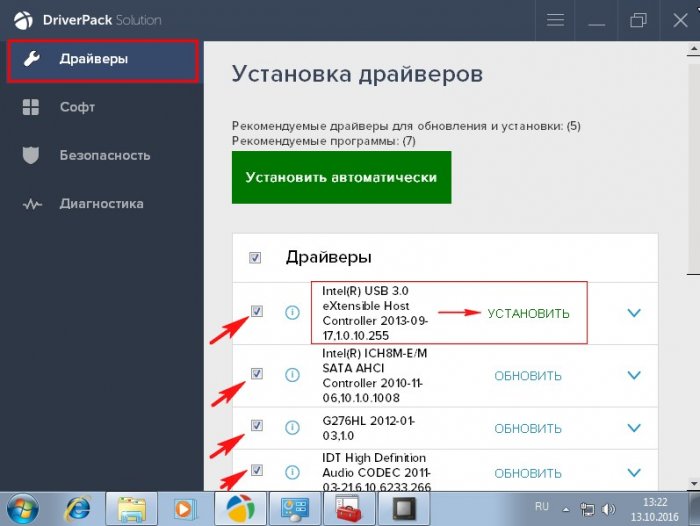Expand SATA AHCI Controller details chevron
The width and height of the screenshot is (700, 526).
pos(633,375)
